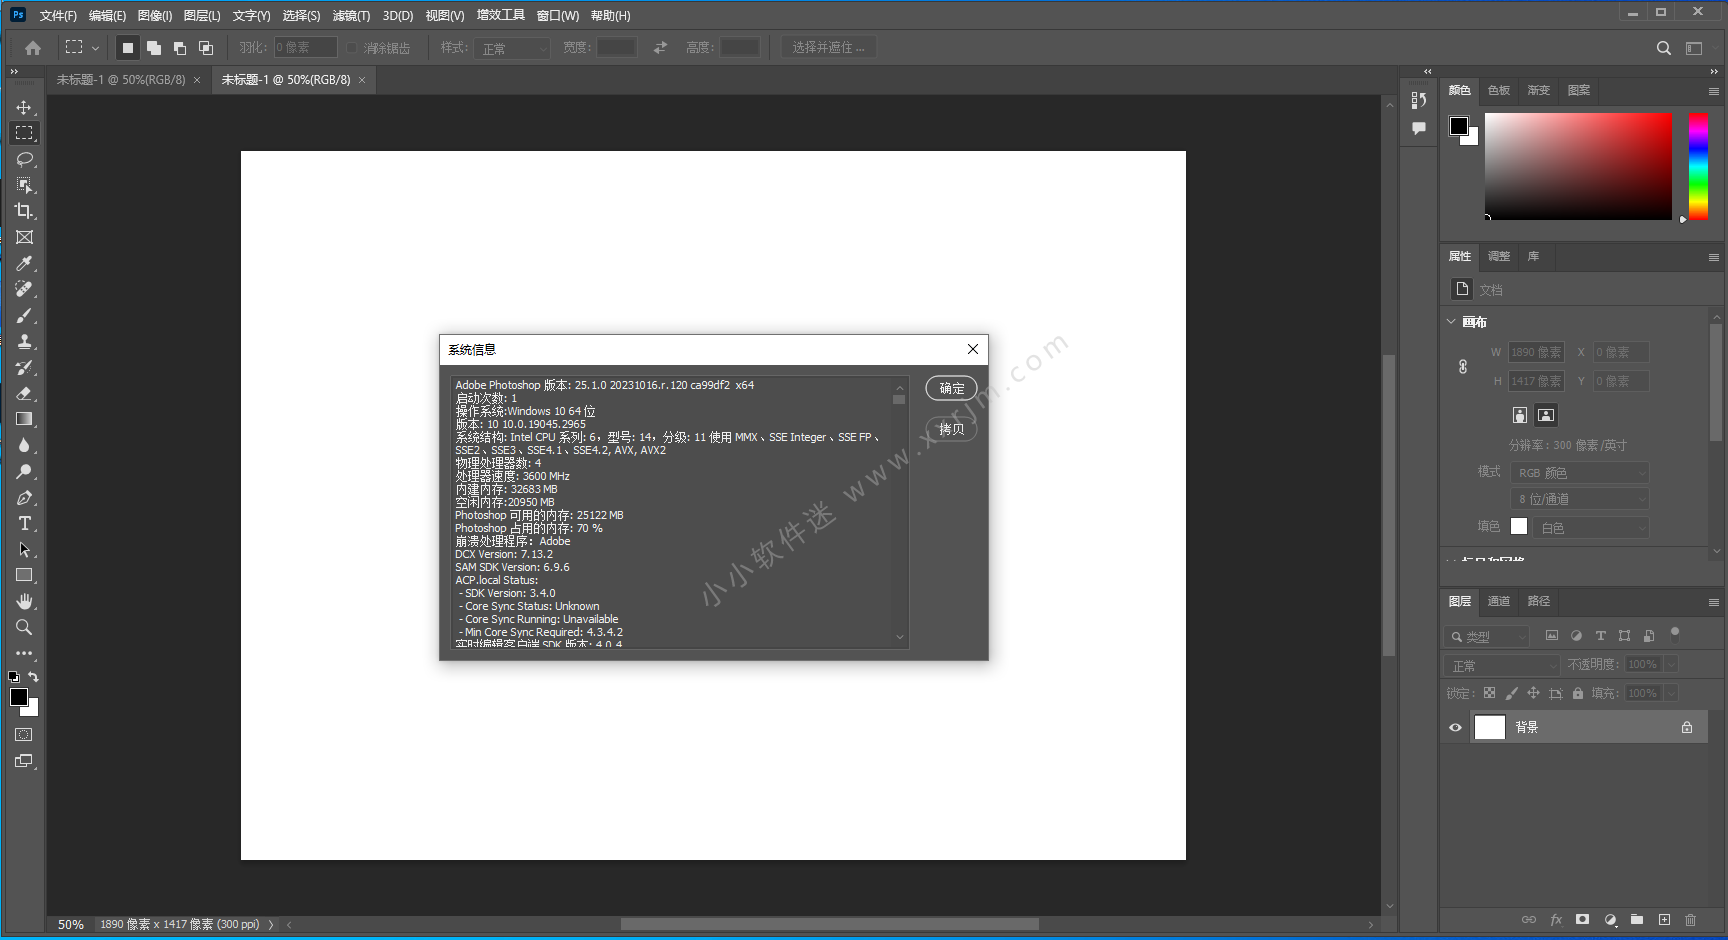Click 拷贝 in System Info dialog

tap(951, 429)
